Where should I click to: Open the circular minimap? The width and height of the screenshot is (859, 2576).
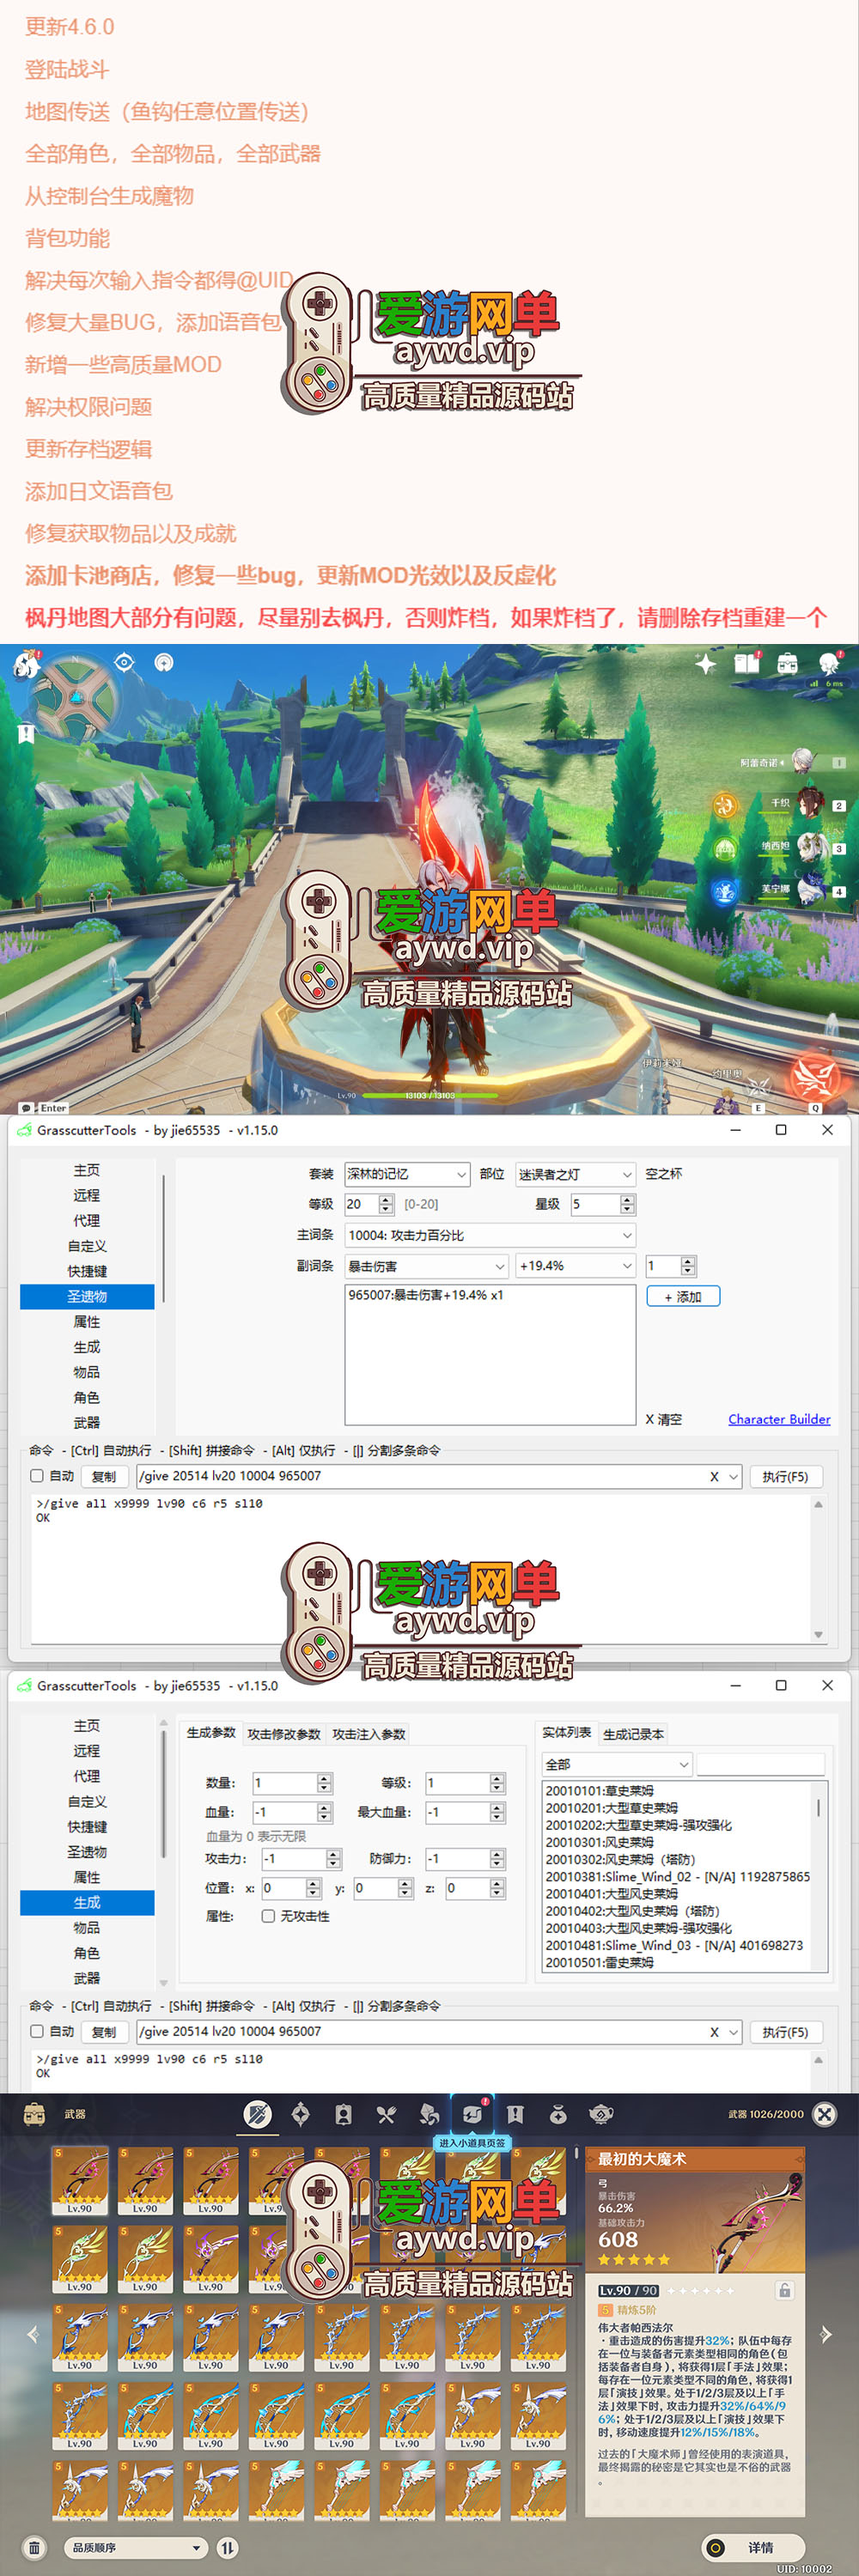[x=74, y=697]
